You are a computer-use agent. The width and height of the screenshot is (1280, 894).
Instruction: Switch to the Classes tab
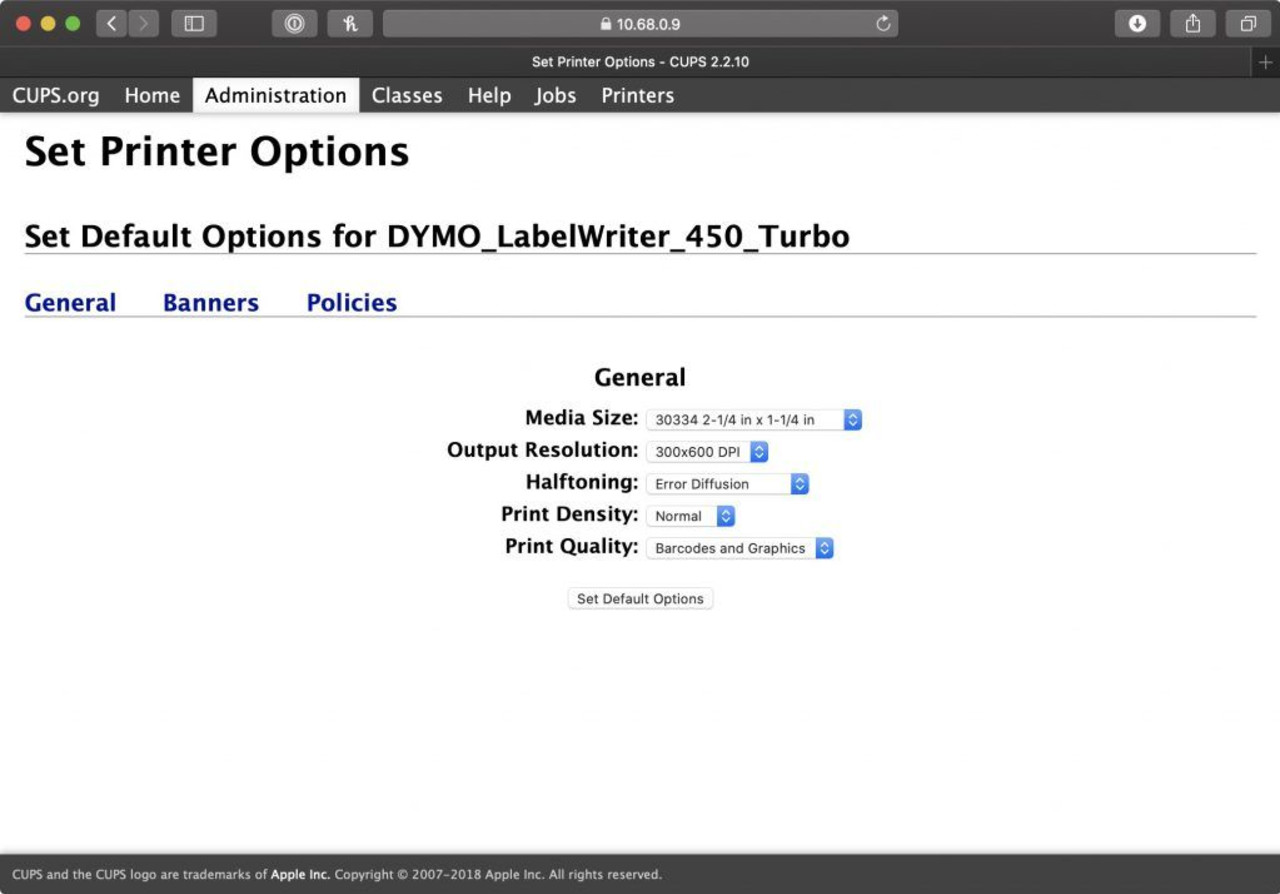(407, 95)
